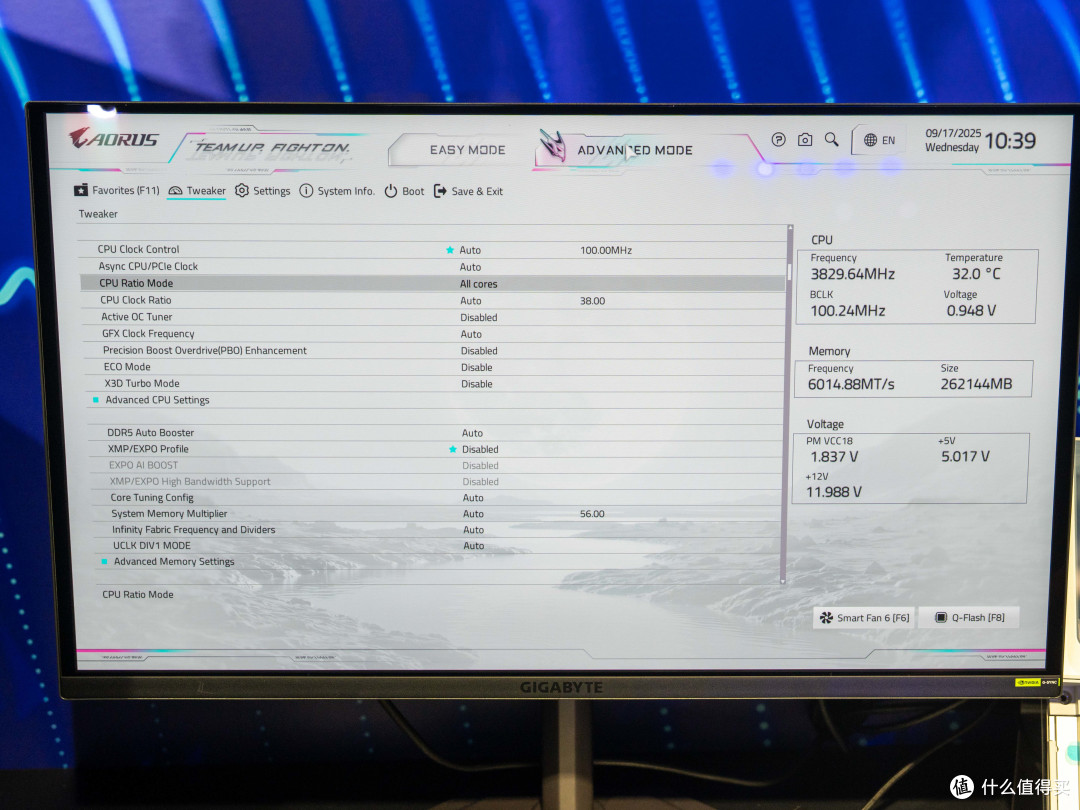Select ADVANCED MODE button
The height and width of the screenshot is (810, 1080).
point(634,150)
